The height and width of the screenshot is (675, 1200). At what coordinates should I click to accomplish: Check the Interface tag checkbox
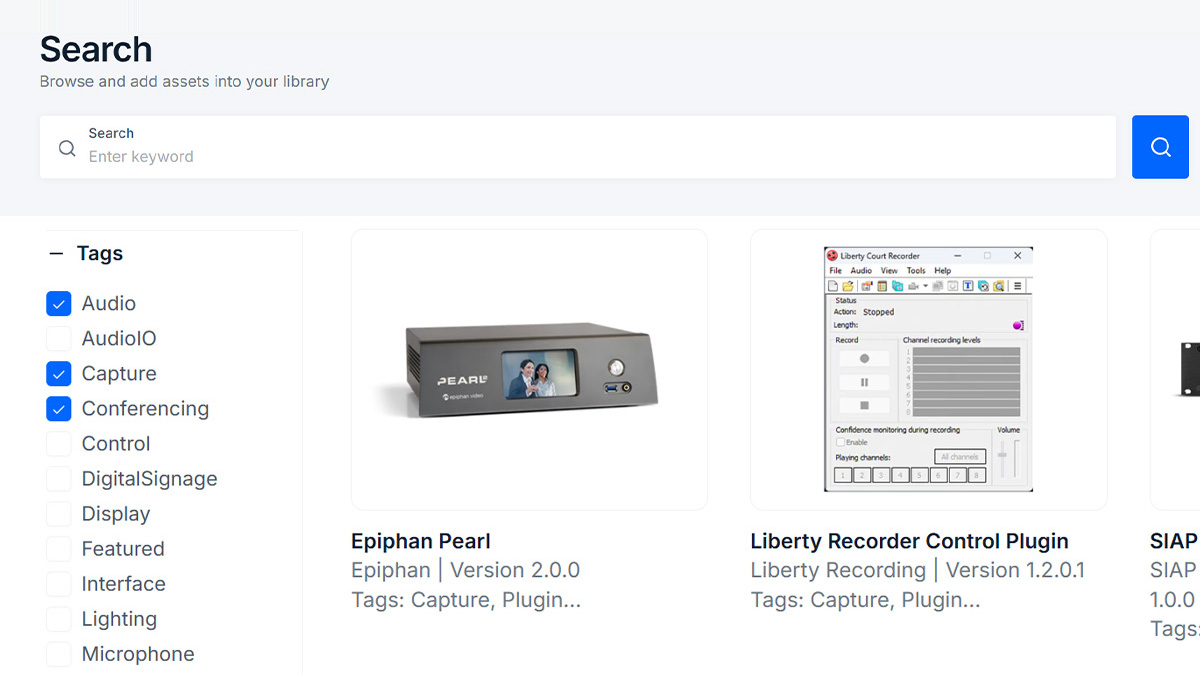tap(59, 584)
